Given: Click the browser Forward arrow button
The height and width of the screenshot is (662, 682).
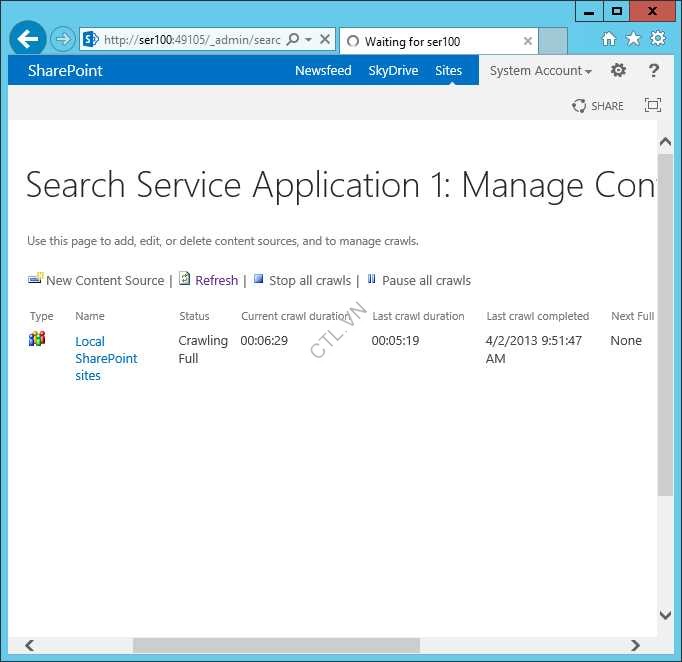Looking at the screenshot, I should (63, 40).
